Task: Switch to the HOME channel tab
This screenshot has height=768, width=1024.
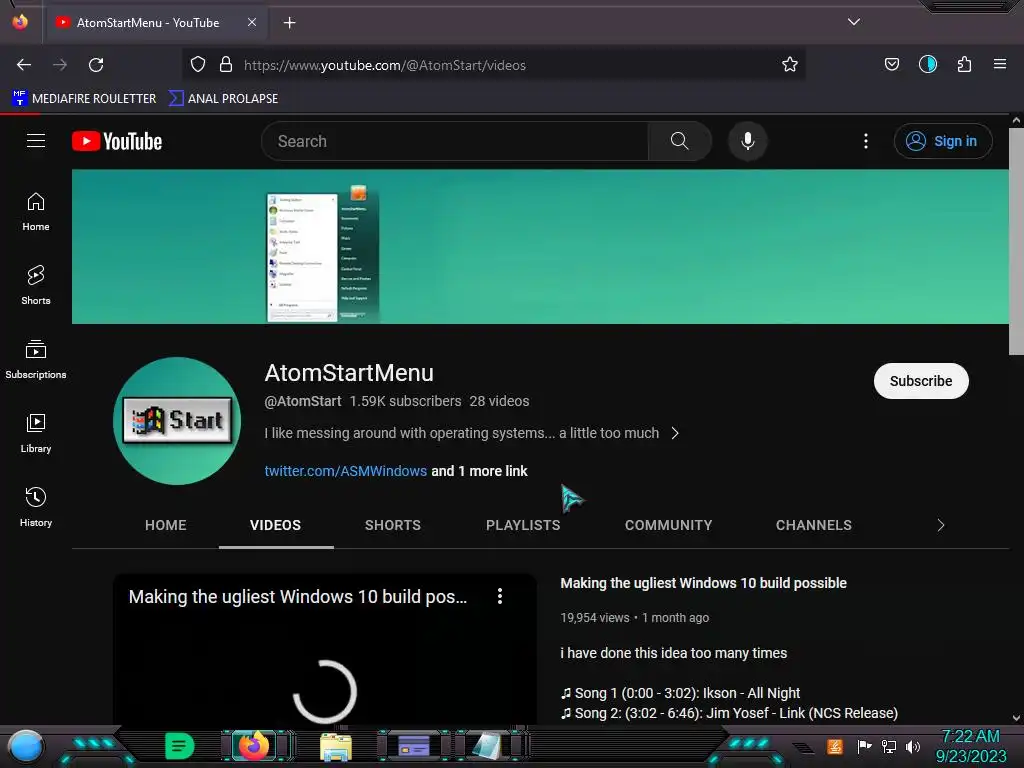Action: (x=165, y=525)
